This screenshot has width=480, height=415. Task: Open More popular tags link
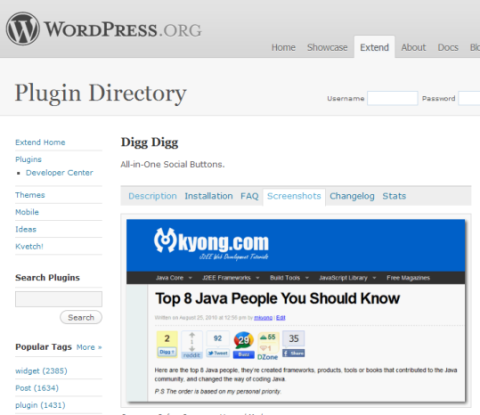(x=89, y=347)
